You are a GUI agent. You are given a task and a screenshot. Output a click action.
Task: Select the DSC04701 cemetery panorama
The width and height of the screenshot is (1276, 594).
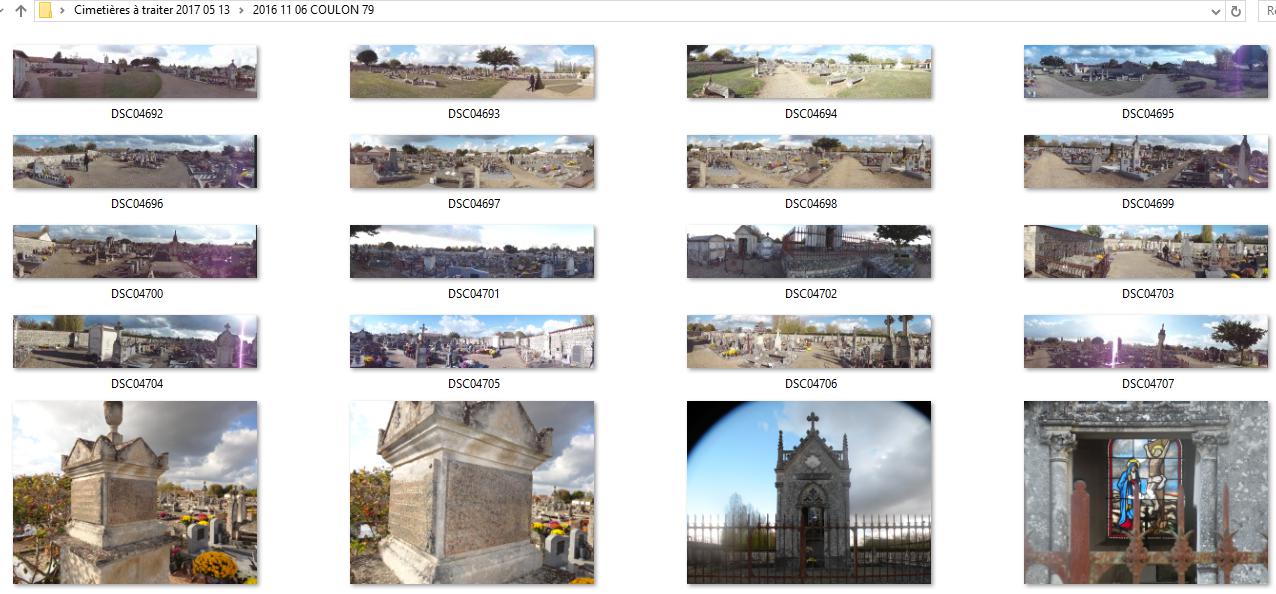pos(472,251)
